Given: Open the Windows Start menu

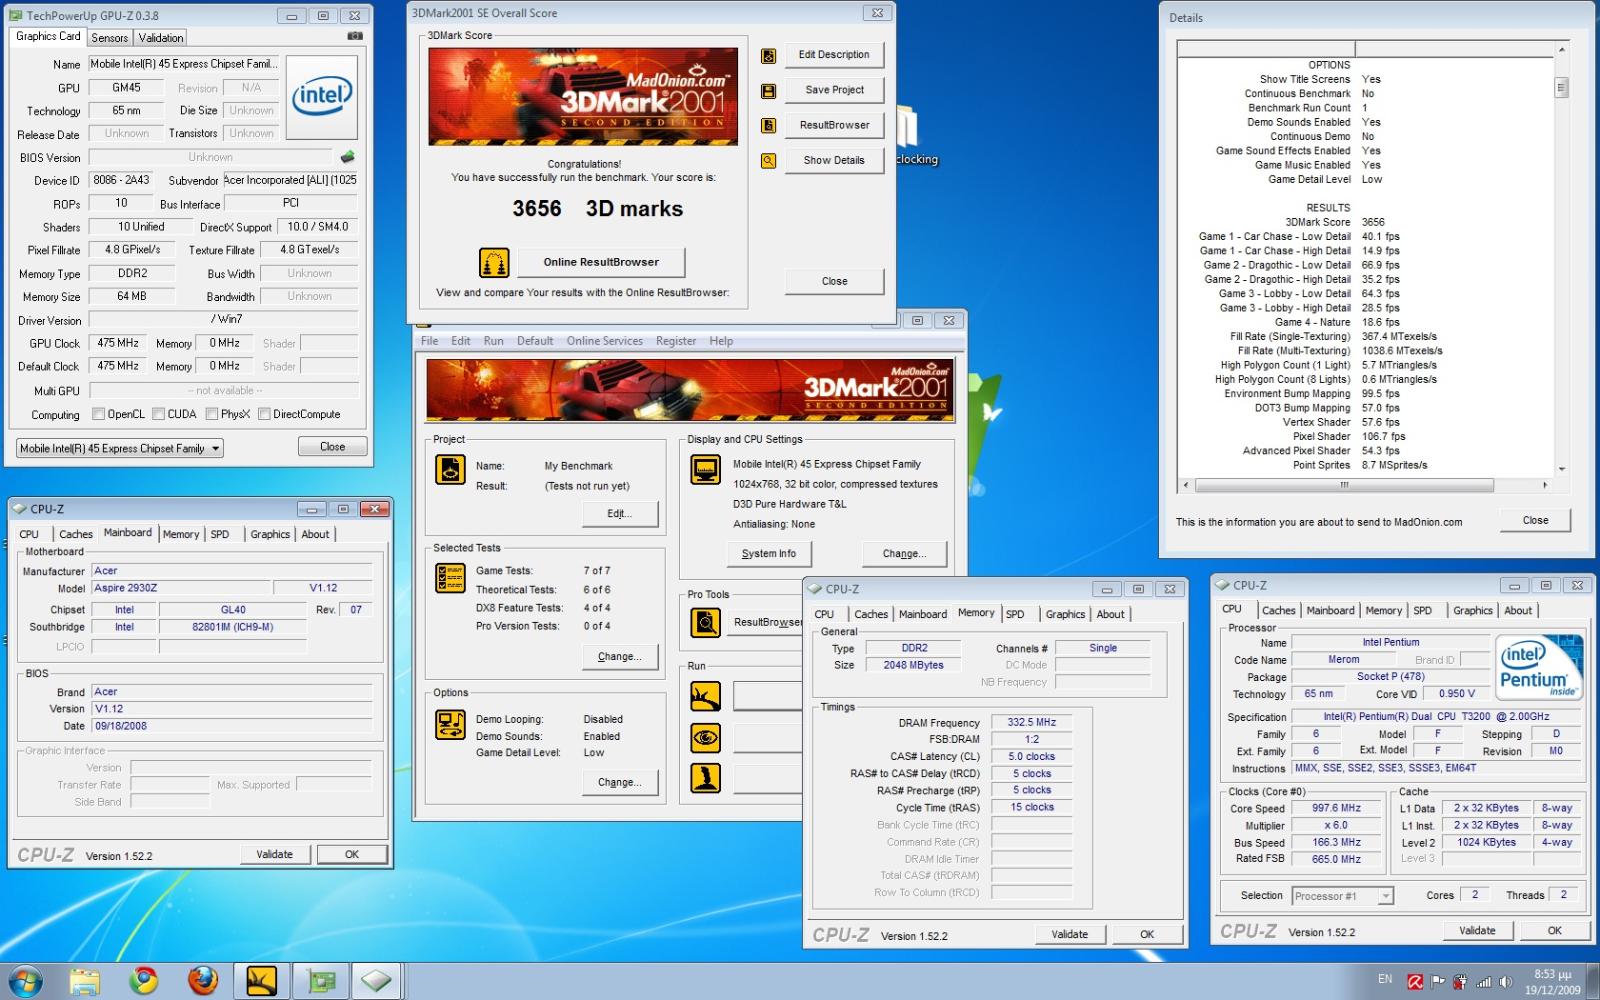Looking at the screenshot, I should 24,982.
